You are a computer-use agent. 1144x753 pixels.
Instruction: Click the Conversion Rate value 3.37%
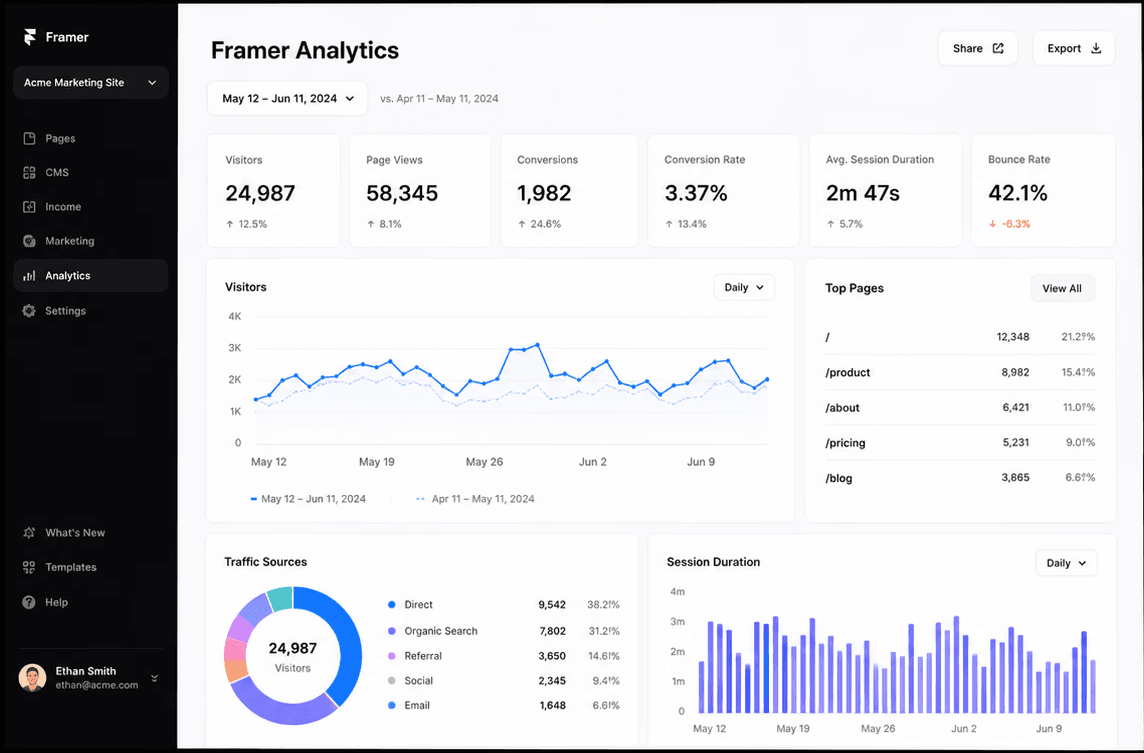coord(696,193)
